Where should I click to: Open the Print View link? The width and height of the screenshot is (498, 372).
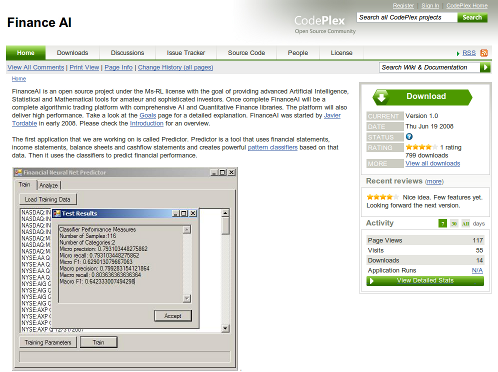pos(84,67)
